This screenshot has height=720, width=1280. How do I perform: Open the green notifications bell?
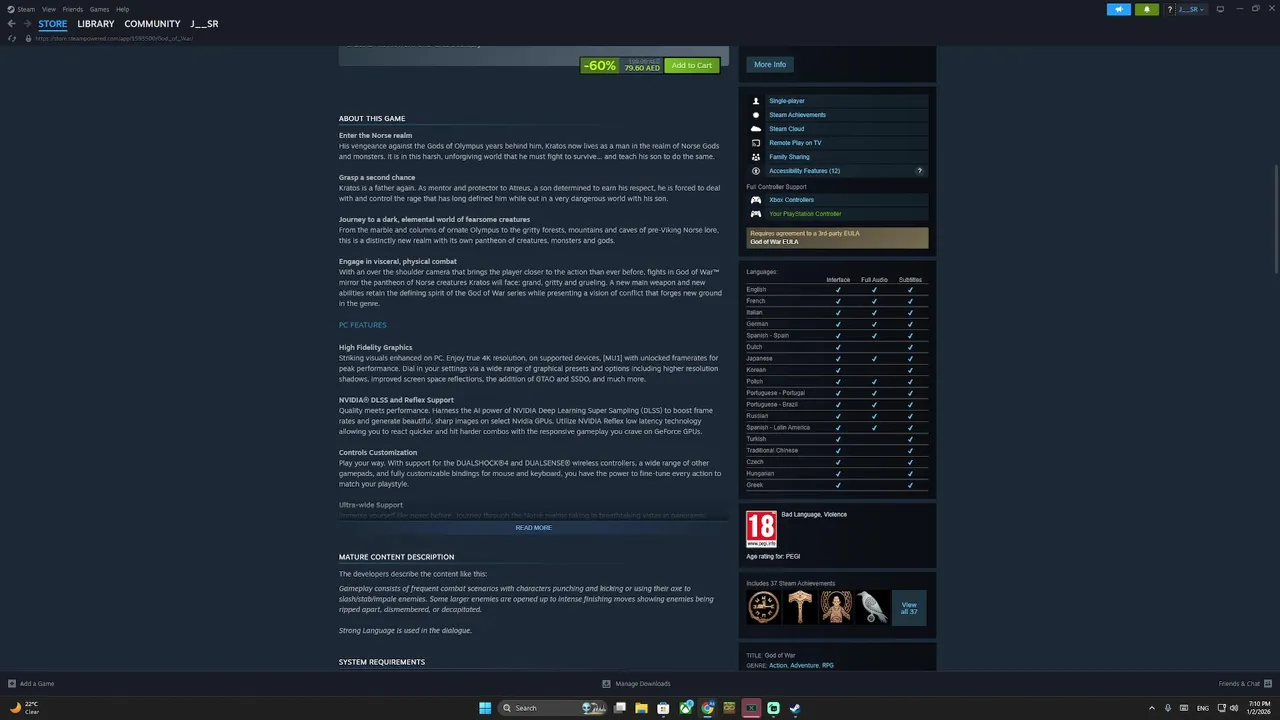[x=1146, y=9]
